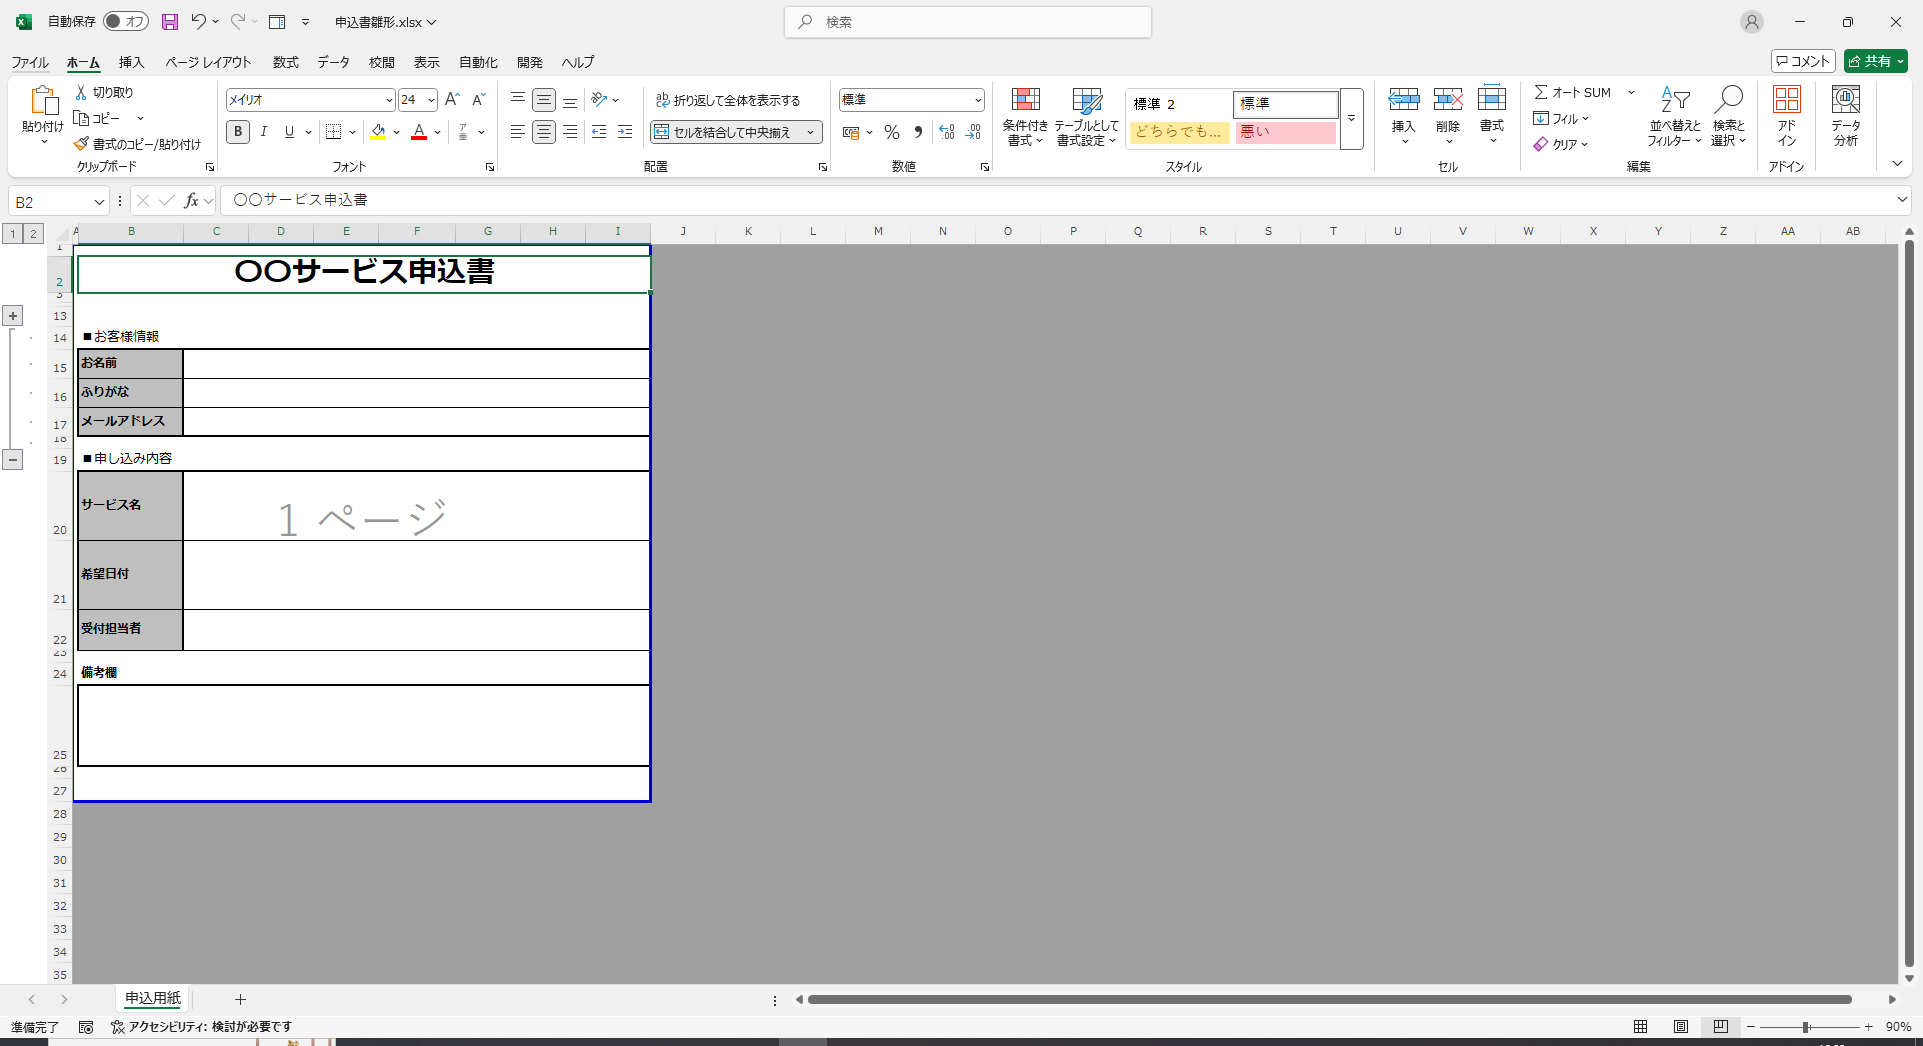The height and width of the screenshot is (1046, 1923).
Task: Click inside the formula bar
Action: tap(700, 199)
